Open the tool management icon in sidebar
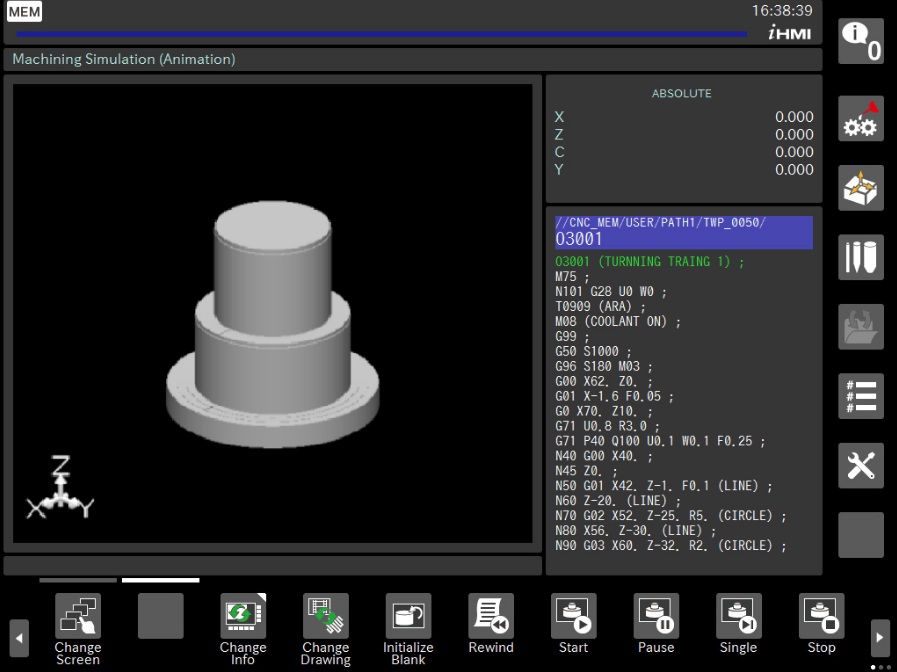 pyautogui.click(x=860, y=257)
